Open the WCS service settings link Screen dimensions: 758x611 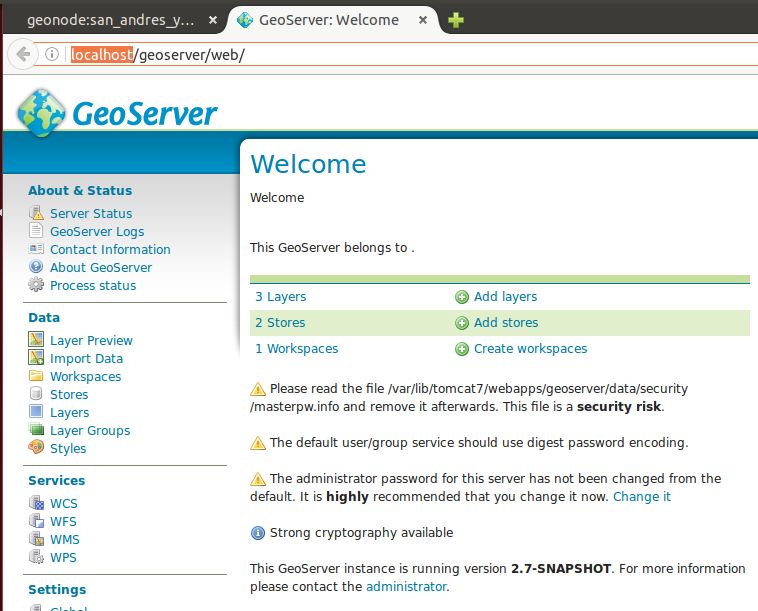pyautogui.click(x=64, y=503)
